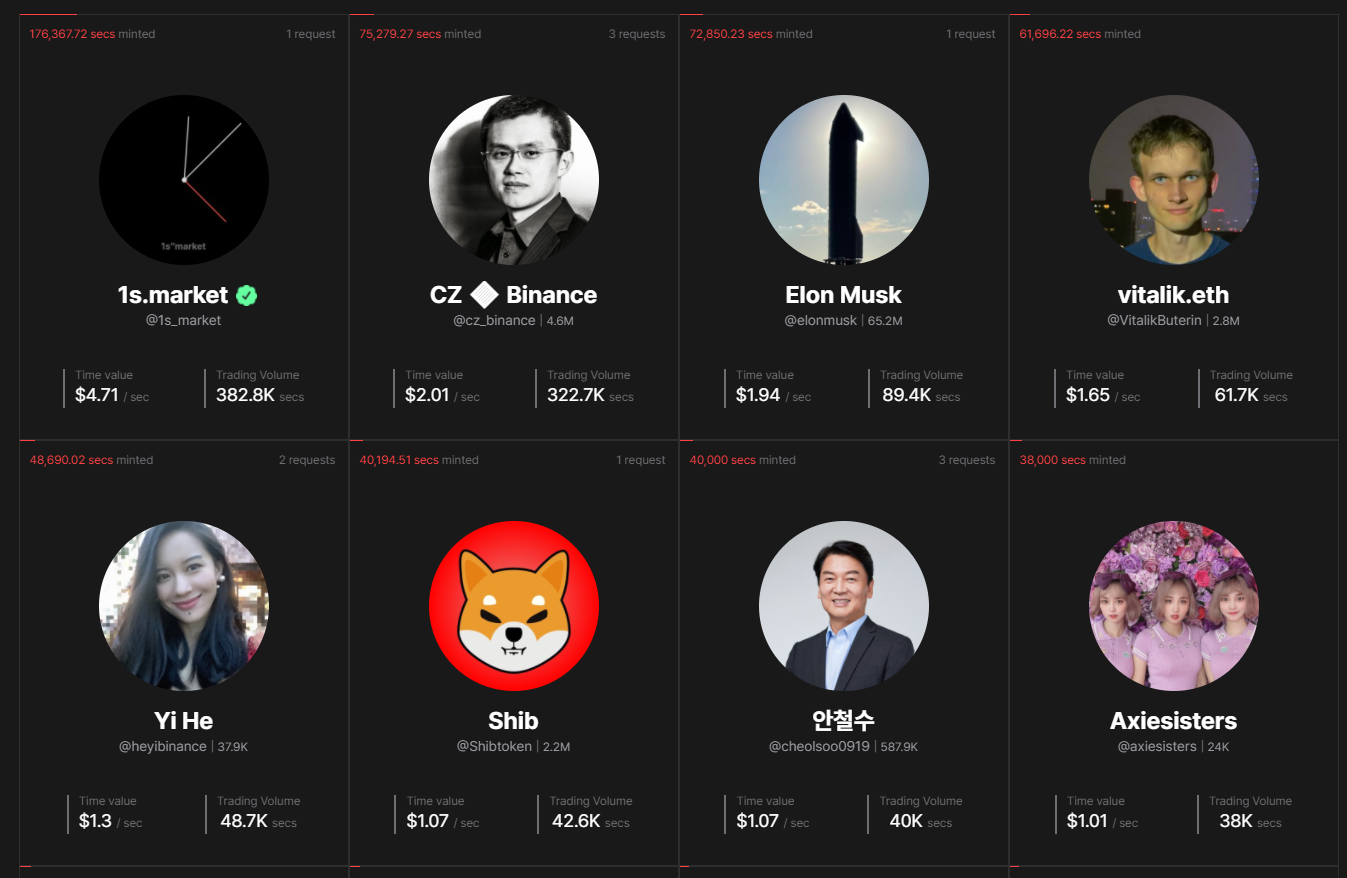Click the Elon Musk name heading
The width and height of the screenshot is (1347, 878).
coord(844,295)
